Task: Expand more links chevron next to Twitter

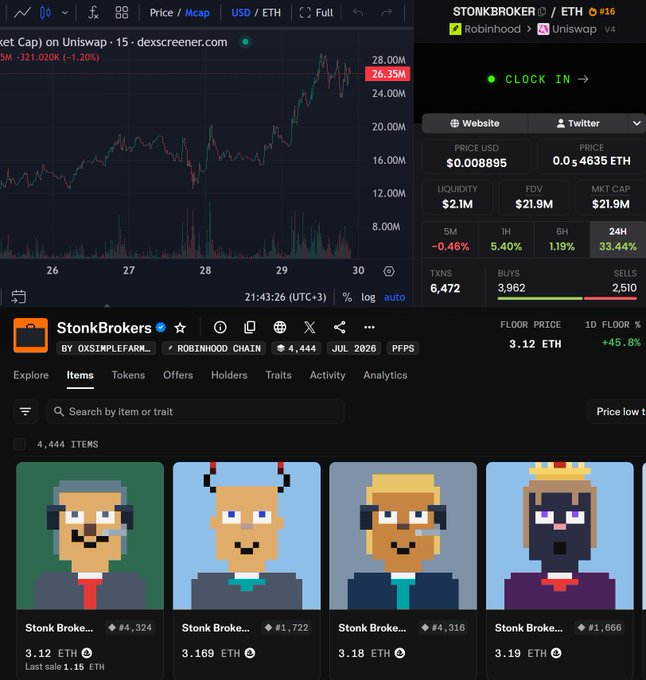Action: point(636,123)
